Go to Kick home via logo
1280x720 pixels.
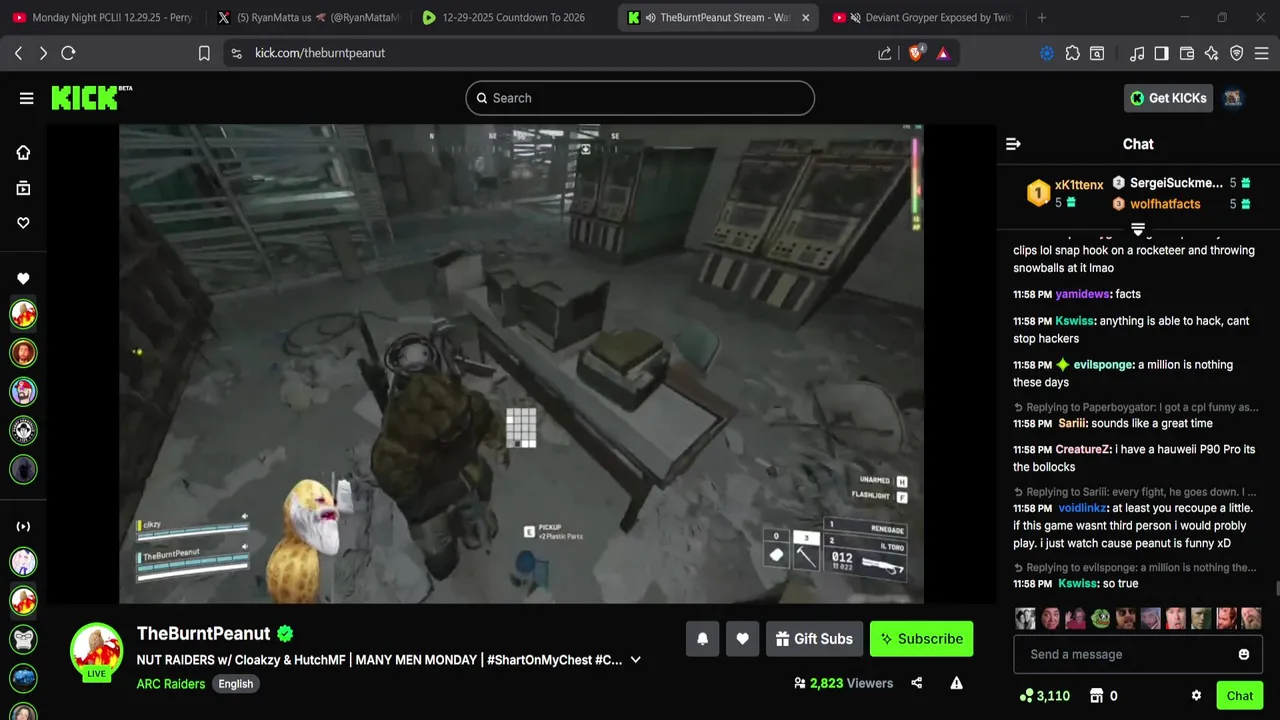click(91, 97)
